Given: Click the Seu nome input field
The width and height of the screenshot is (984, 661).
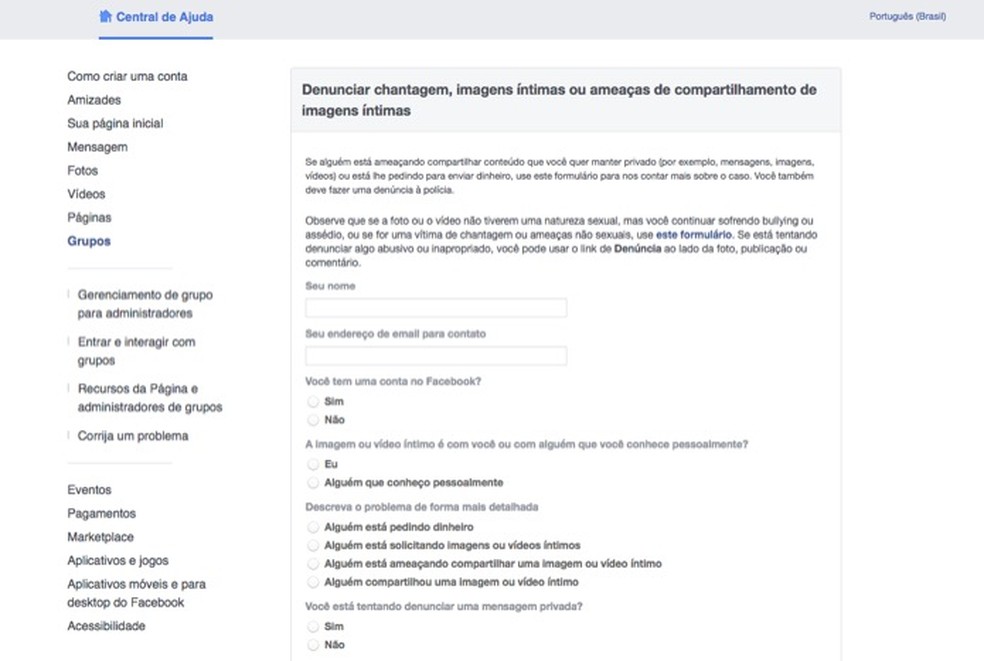Looking at the screenshot, I should [435, 308].
